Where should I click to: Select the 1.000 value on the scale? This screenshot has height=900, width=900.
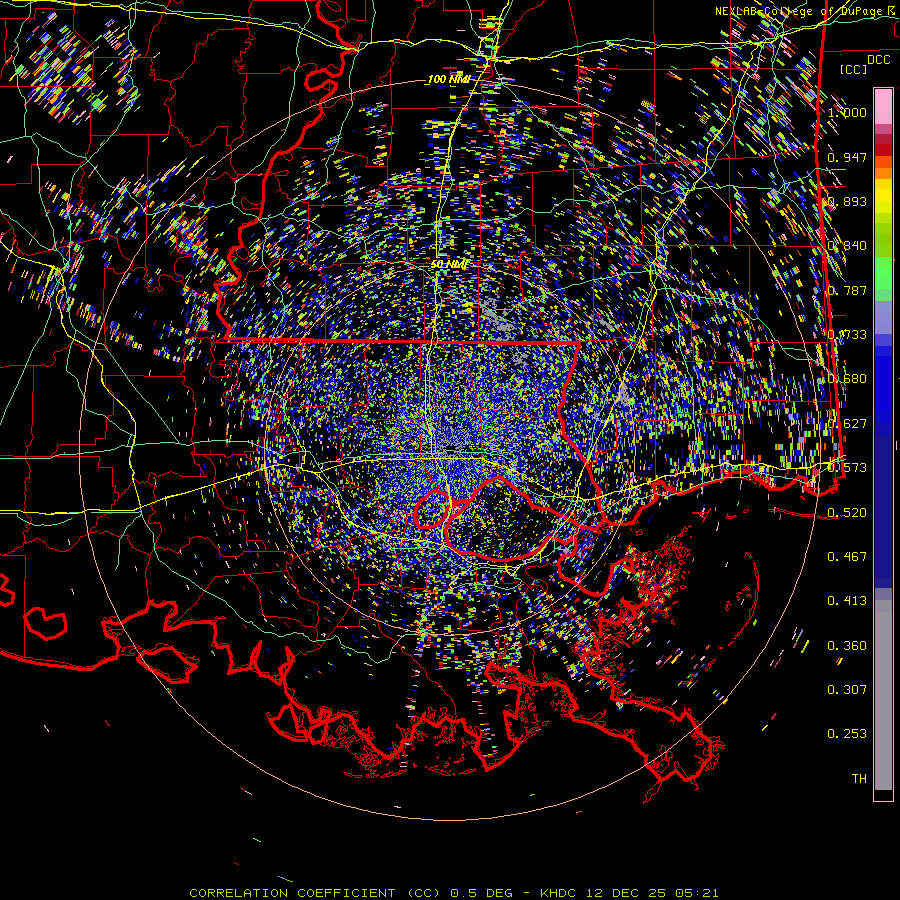(x=847, y=112)
